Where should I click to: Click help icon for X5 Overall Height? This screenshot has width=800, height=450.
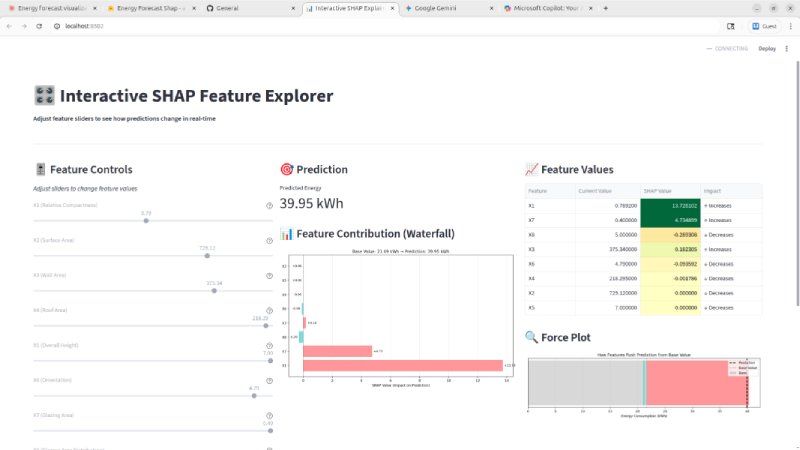click(x=269, y=346)
